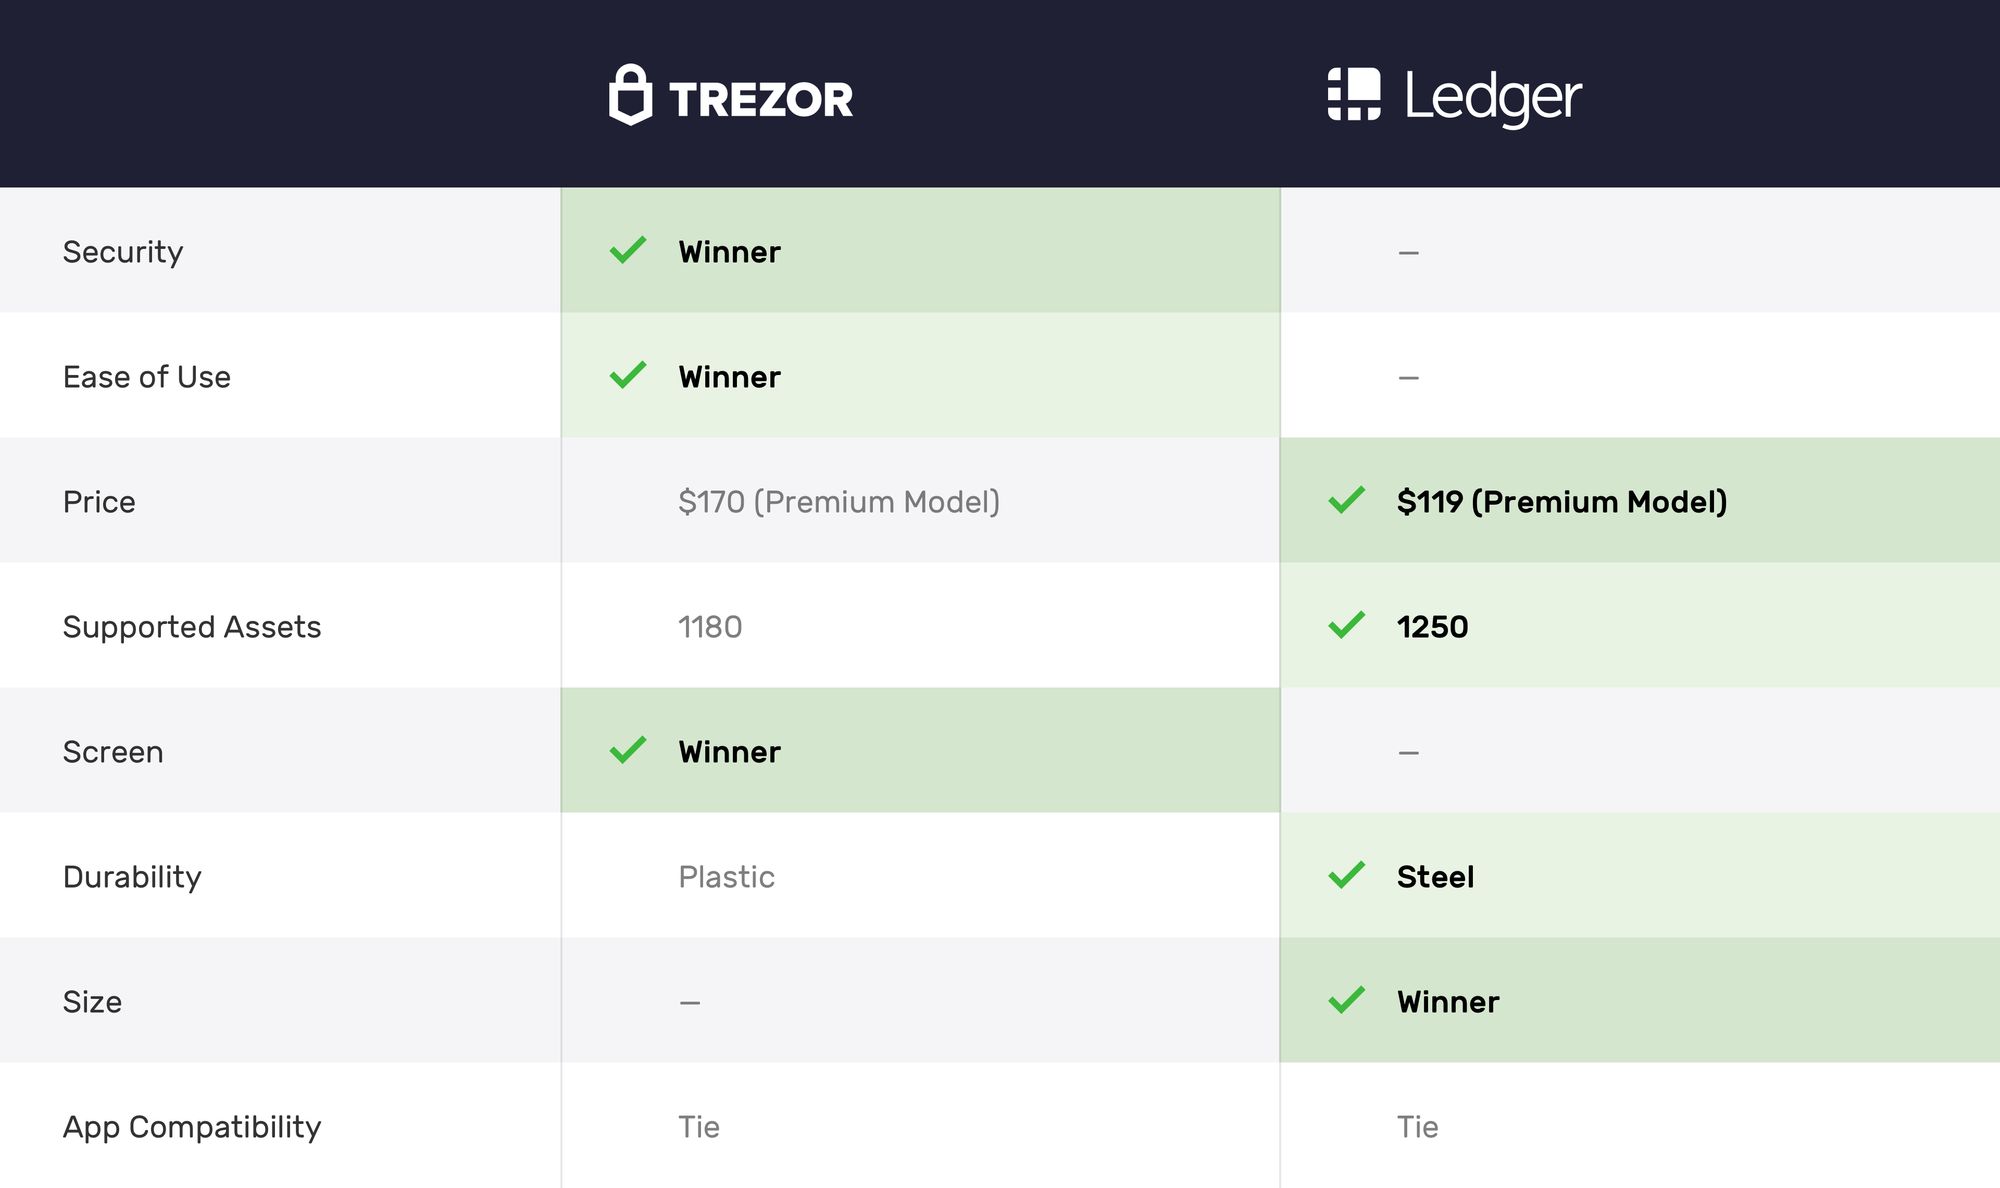Click the checkmark next to $119 price
The width and height of the screenshot is (2000, 1188).
click(1346, 500)
